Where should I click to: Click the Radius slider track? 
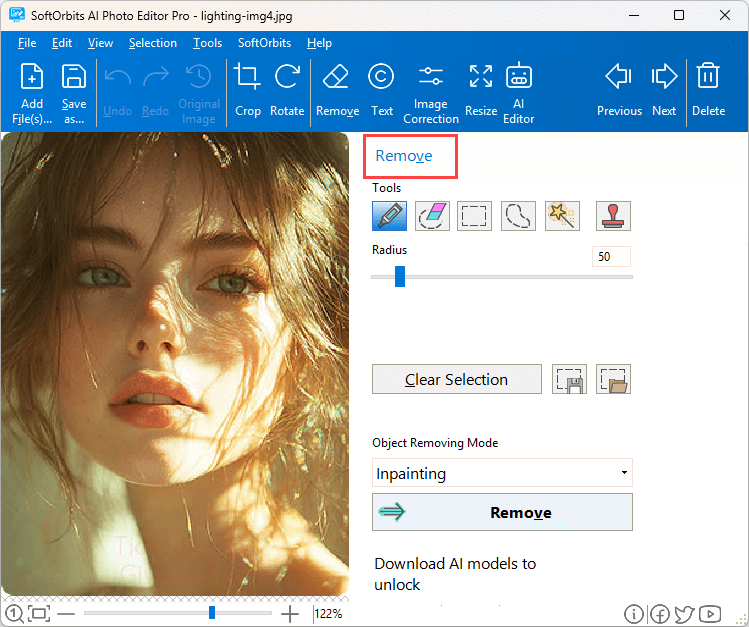(502, 277)
